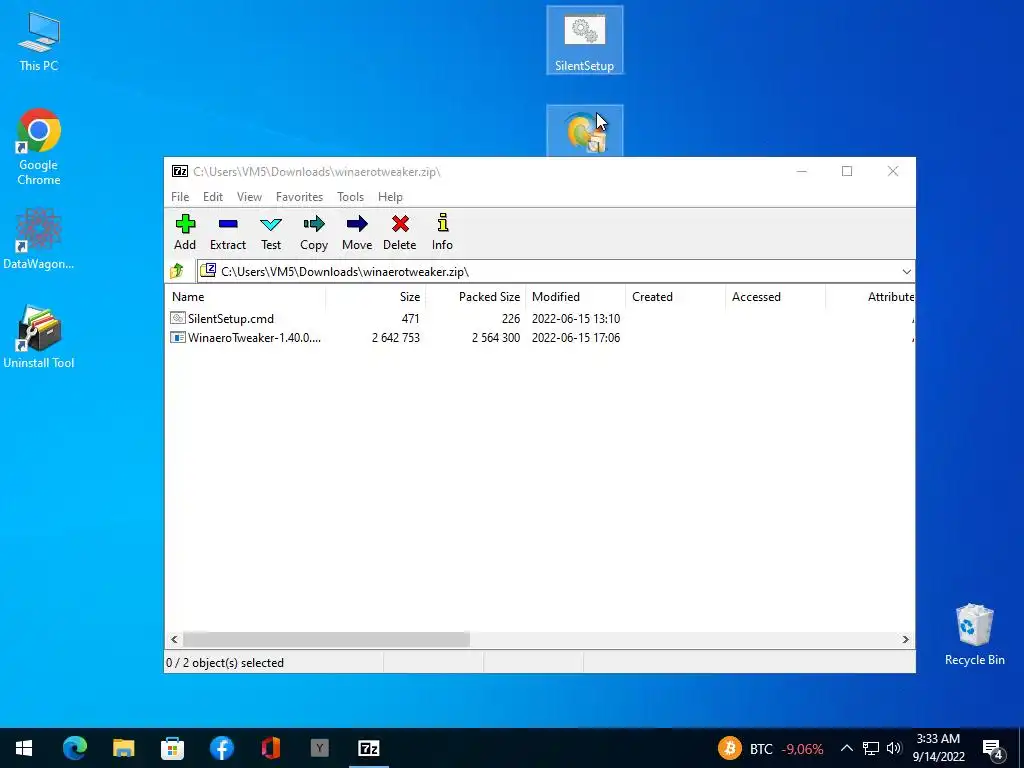Select the SilentSetup.cmd file name

click(x=231, y=319)
